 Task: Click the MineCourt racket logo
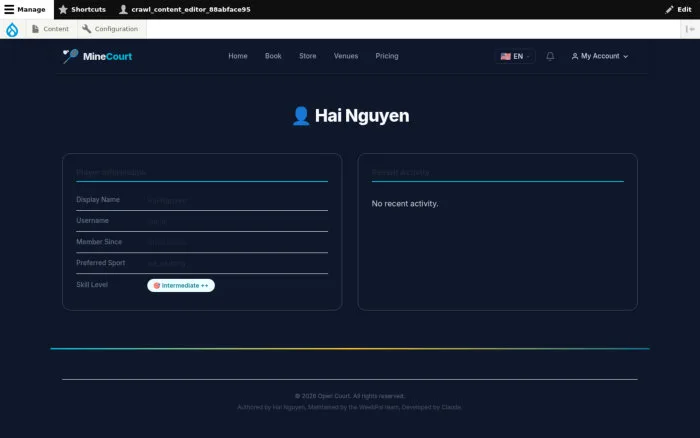(70, 56)
